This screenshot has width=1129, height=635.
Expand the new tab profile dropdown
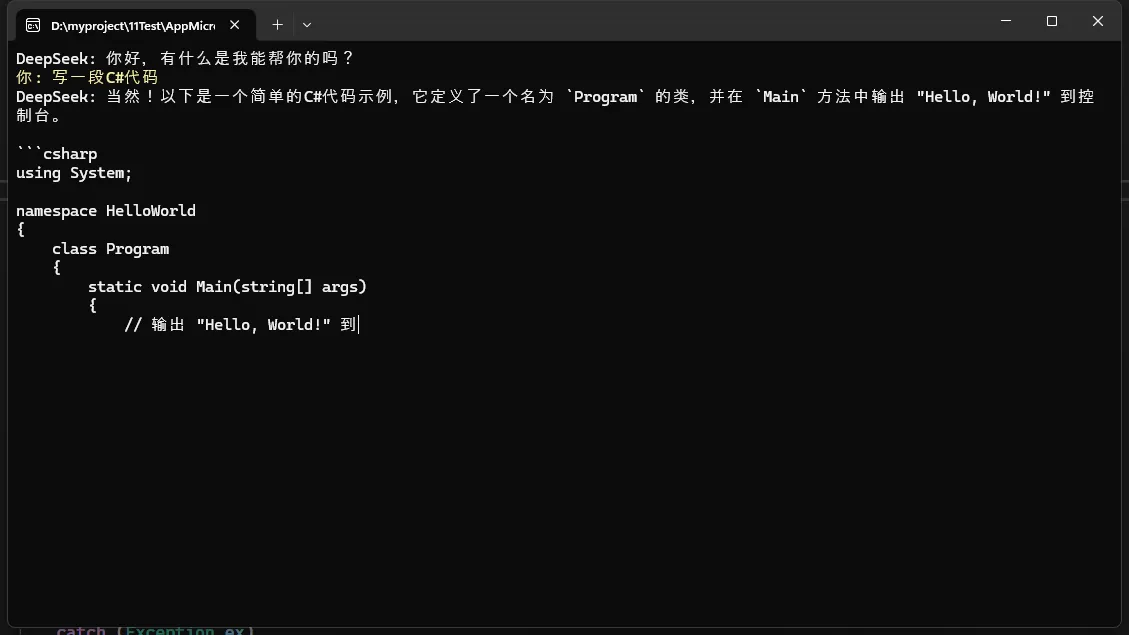coord(307,24)
